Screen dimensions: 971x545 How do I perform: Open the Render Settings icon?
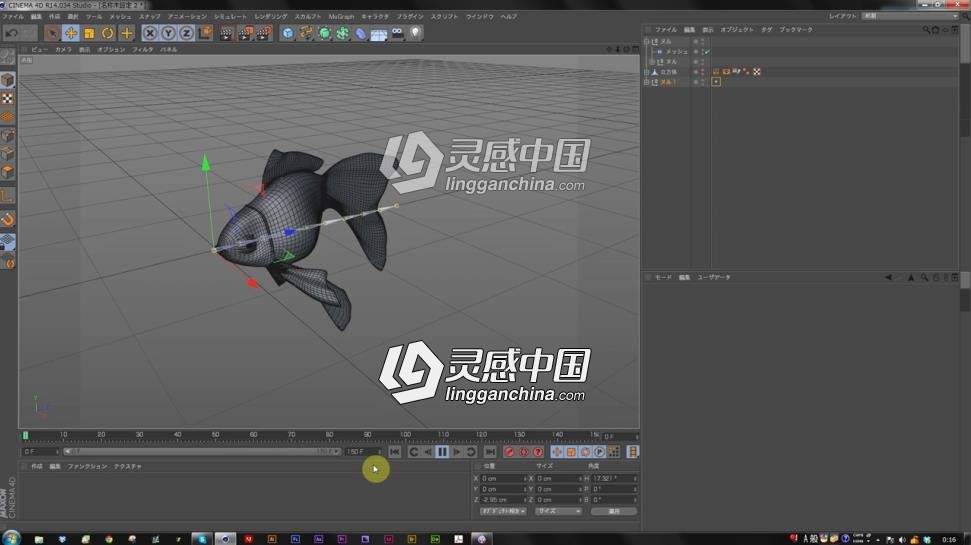264,33
